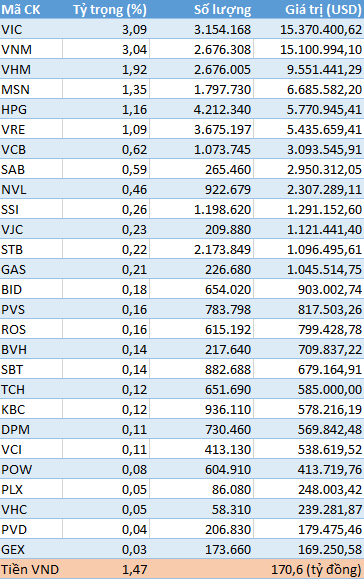The image size is (364, 579).
Task: Click the GAS quantity 226.680
Action: tap(228, 269)
